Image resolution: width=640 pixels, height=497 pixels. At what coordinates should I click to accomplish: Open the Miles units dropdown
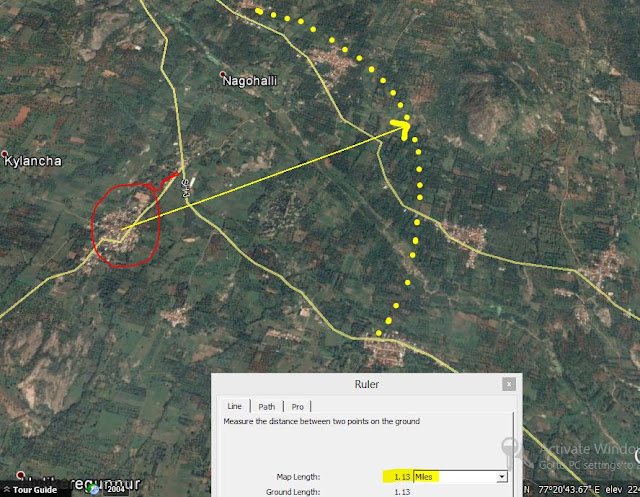coord(460,477)
